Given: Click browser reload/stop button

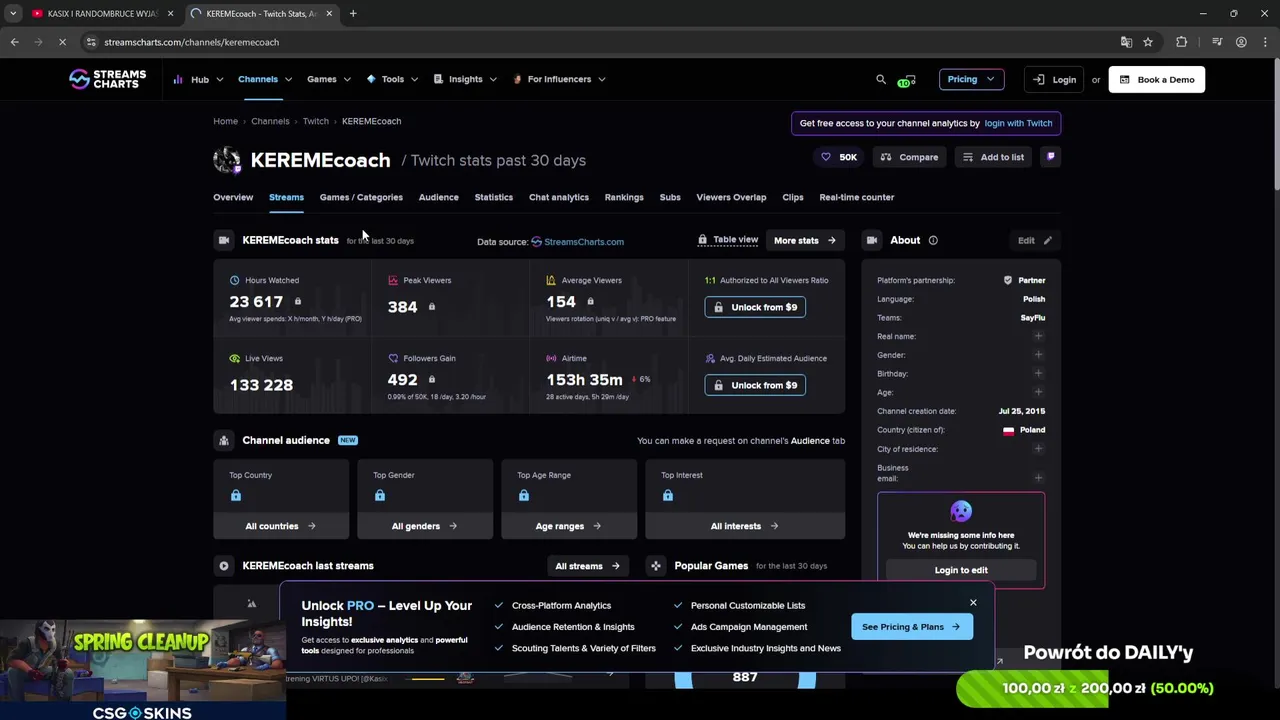Looking at the screenshot, I should 62,42.
